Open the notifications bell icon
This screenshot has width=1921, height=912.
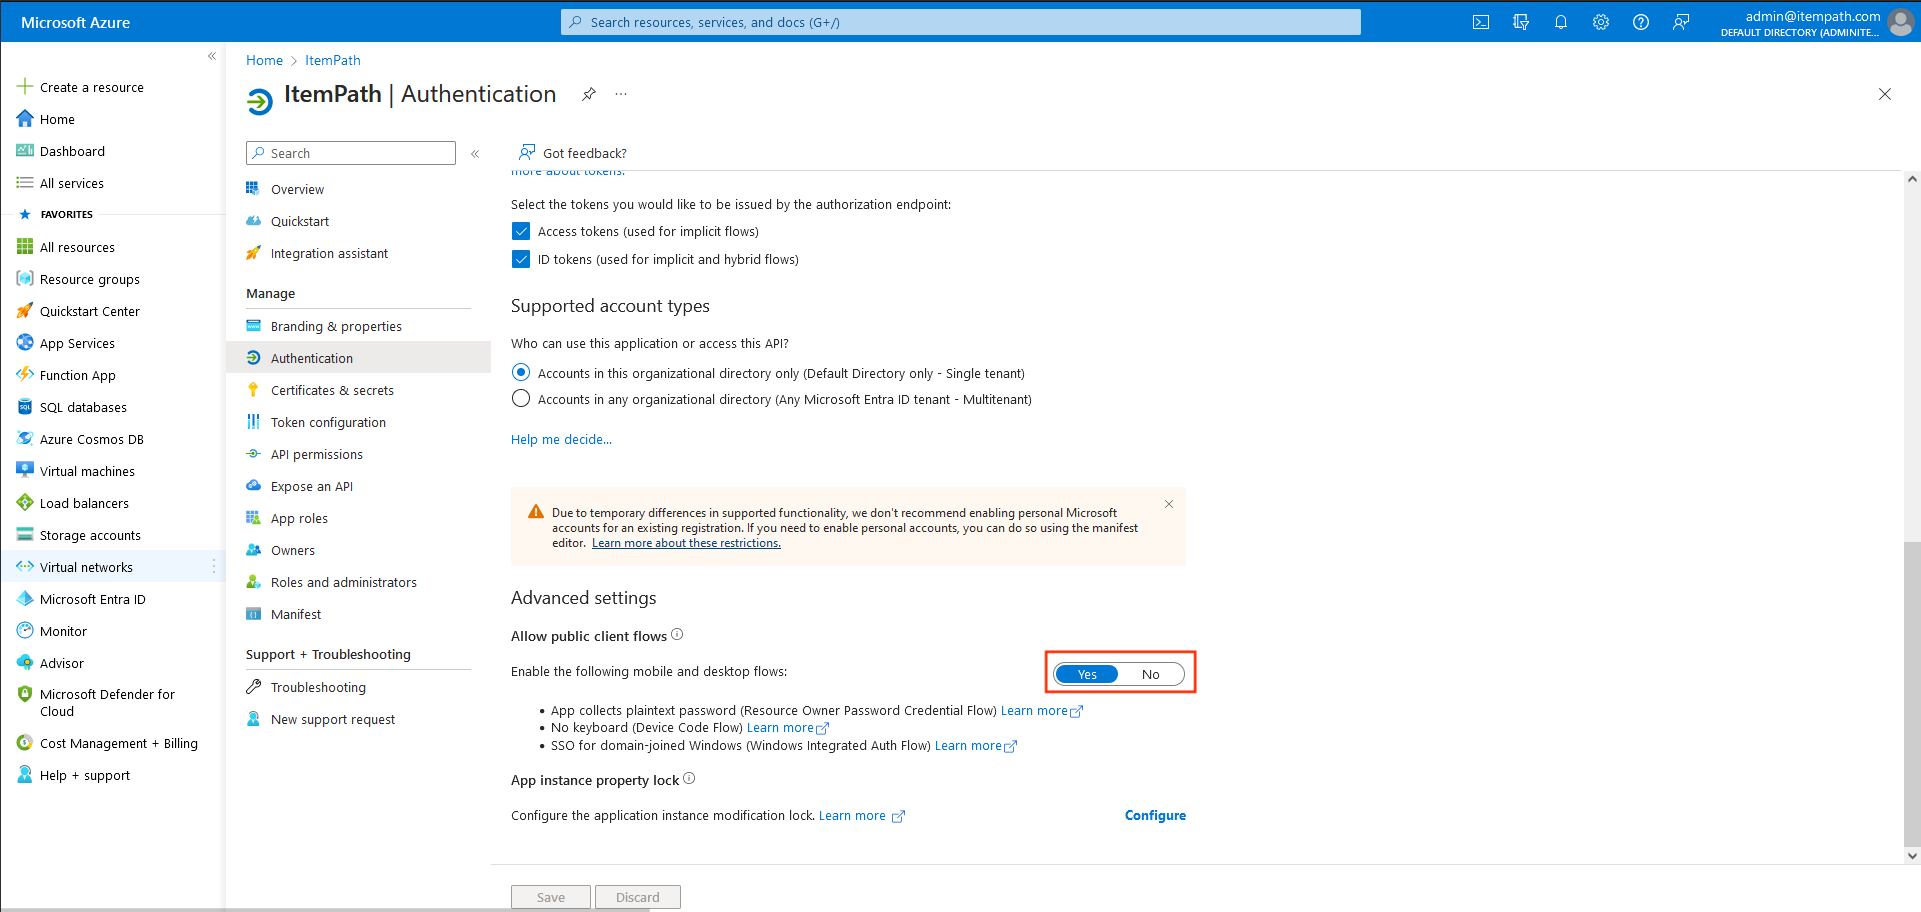point(1561,22)
